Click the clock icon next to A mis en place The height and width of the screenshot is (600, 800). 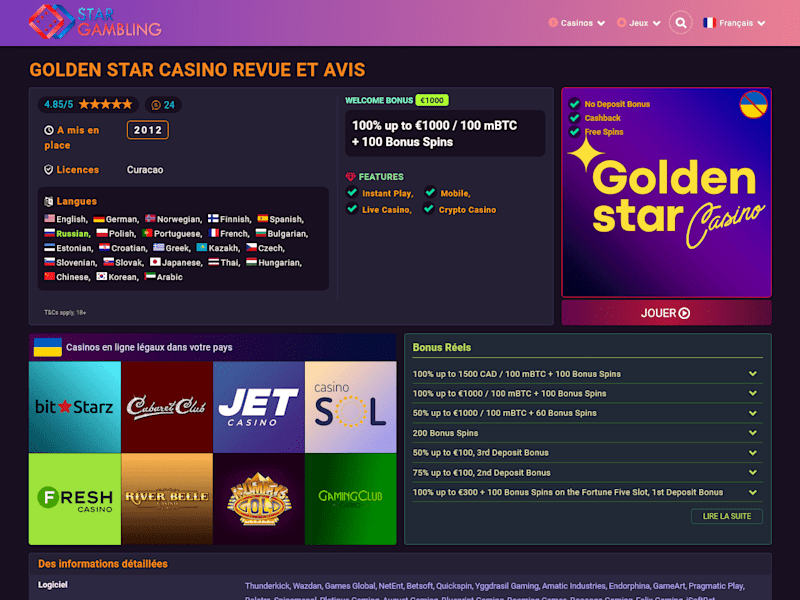[49, 130]
